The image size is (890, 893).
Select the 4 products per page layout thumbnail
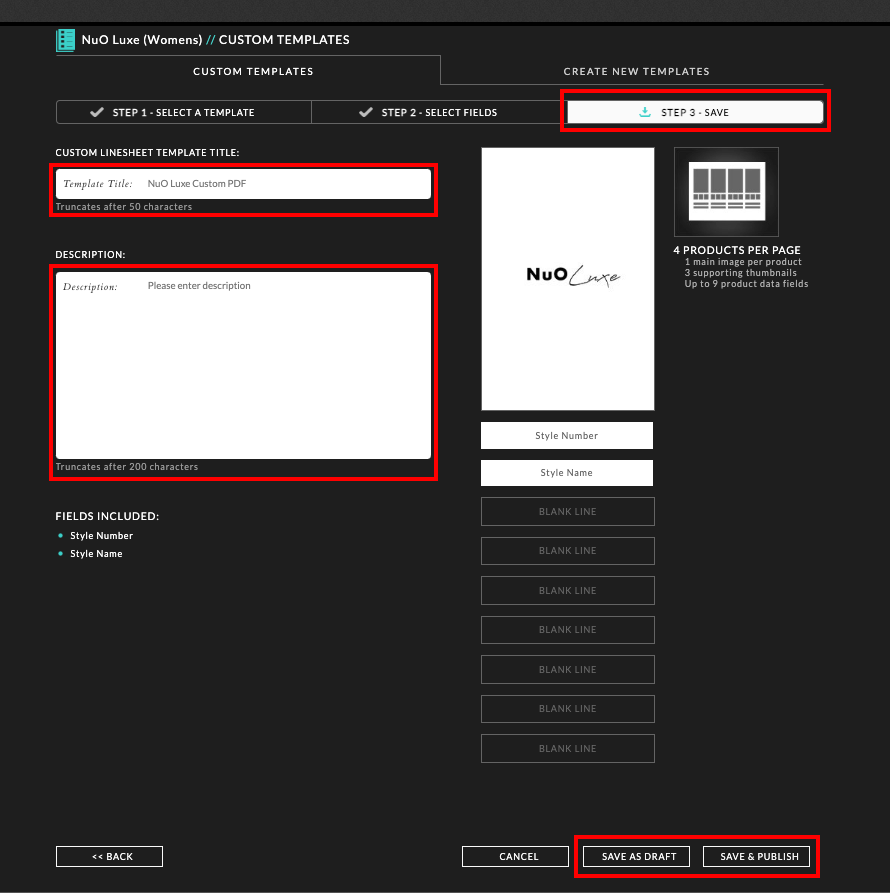point(726,192)
